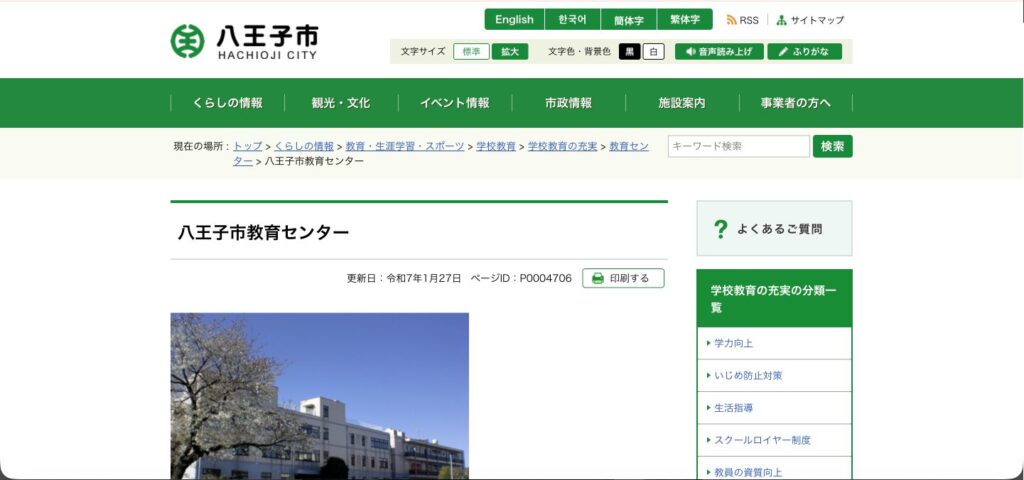This screenshot has width=1024, height=480.
Task: Switch background color to 黒
Action: pos(629,51)
